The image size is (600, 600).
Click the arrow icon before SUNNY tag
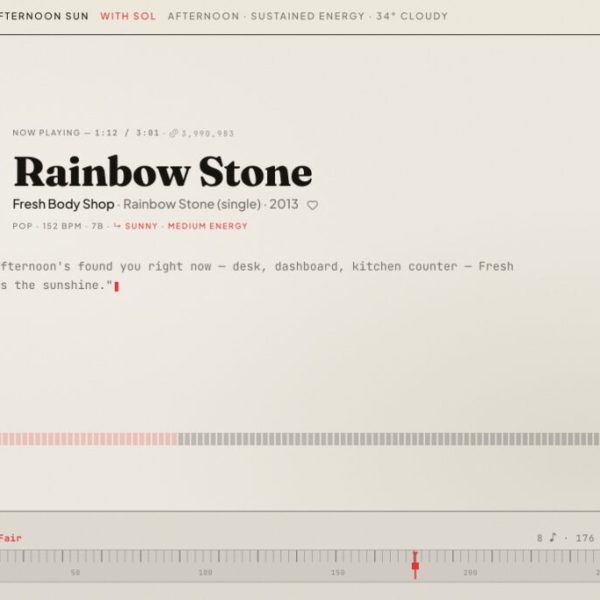pyautogui.click(x=117, y=226)
